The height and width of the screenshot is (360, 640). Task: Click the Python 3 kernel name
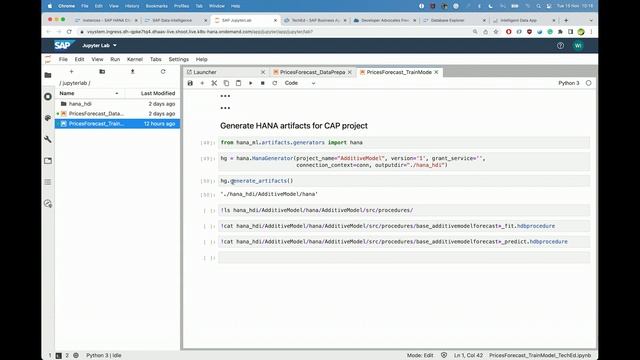point(569,83)
